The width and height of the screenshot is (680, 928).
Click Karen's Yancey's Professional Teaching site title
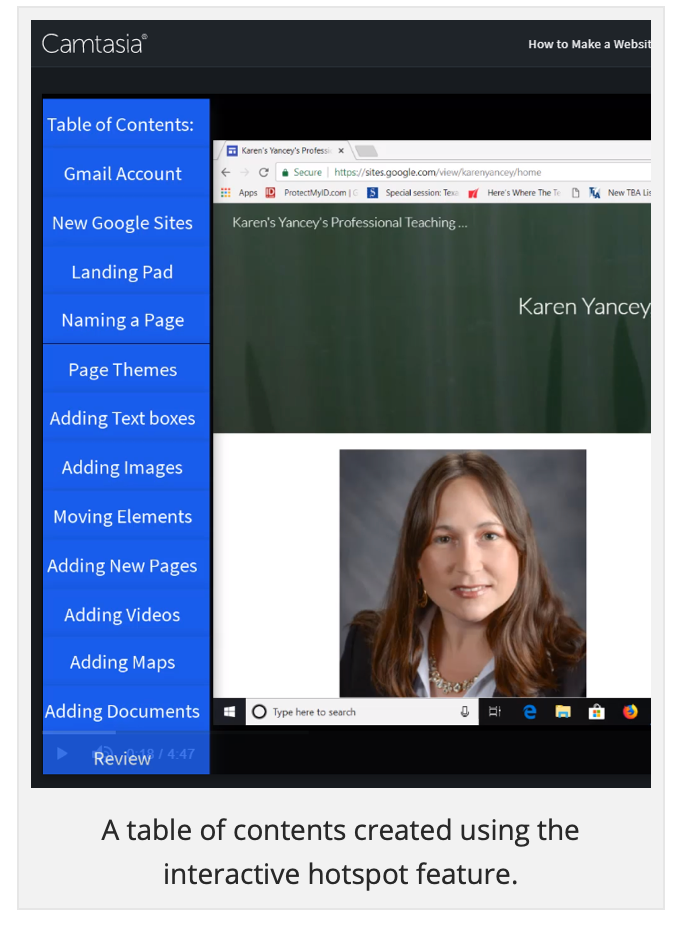point(350,223)
